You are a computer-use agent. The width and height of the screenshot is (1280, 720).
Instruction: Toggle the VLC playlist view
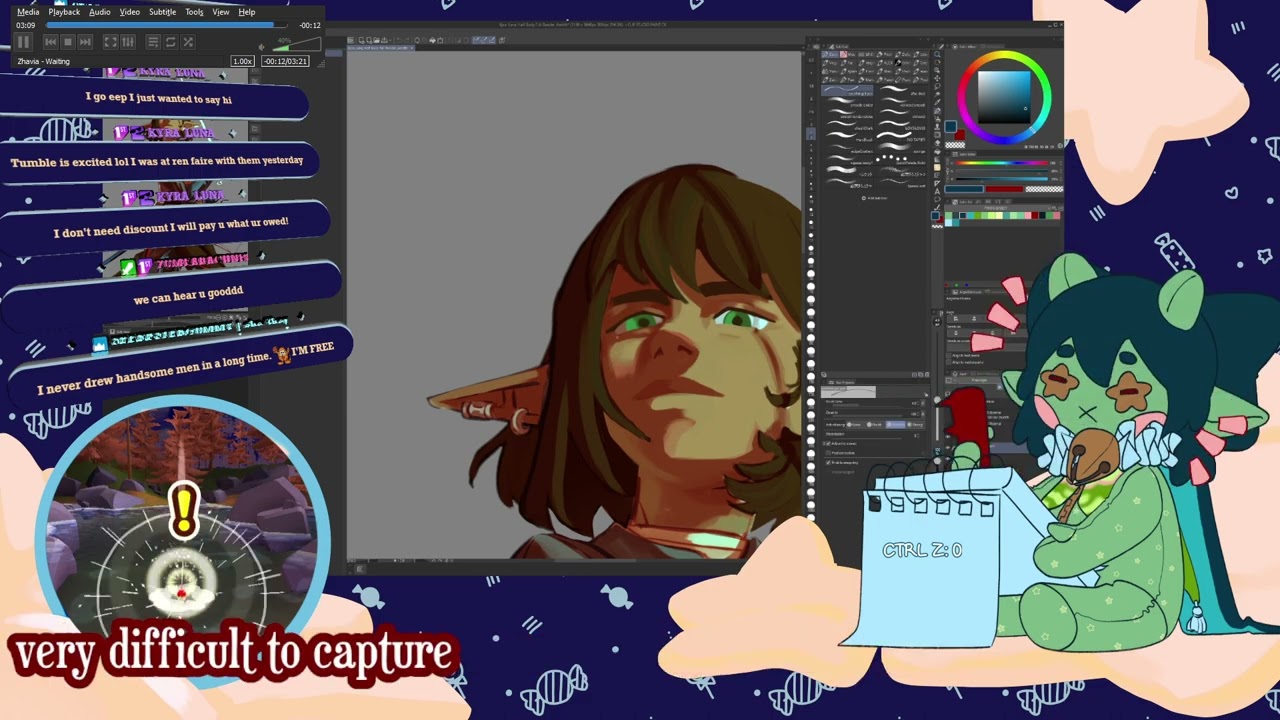[153, 42]
